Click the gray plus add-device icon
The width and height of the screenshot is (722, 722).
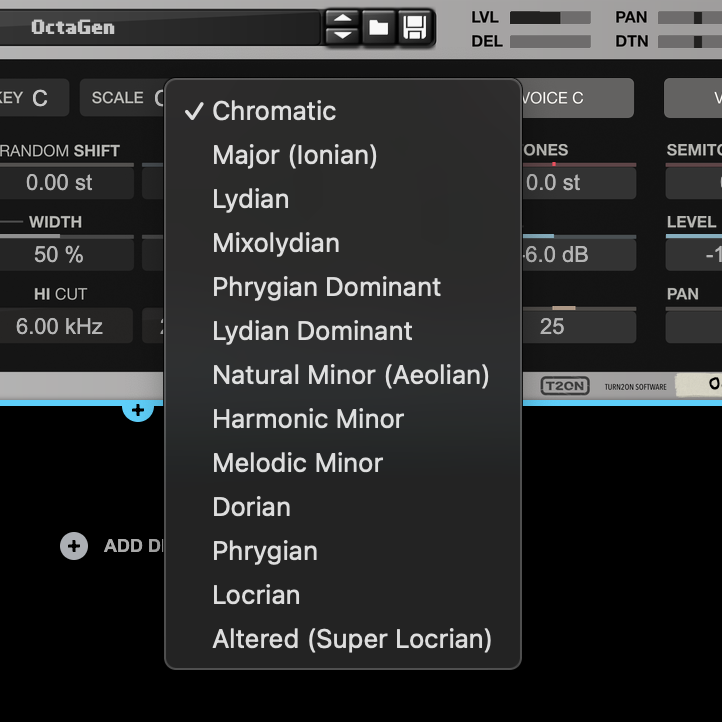(x=74, y=546)
